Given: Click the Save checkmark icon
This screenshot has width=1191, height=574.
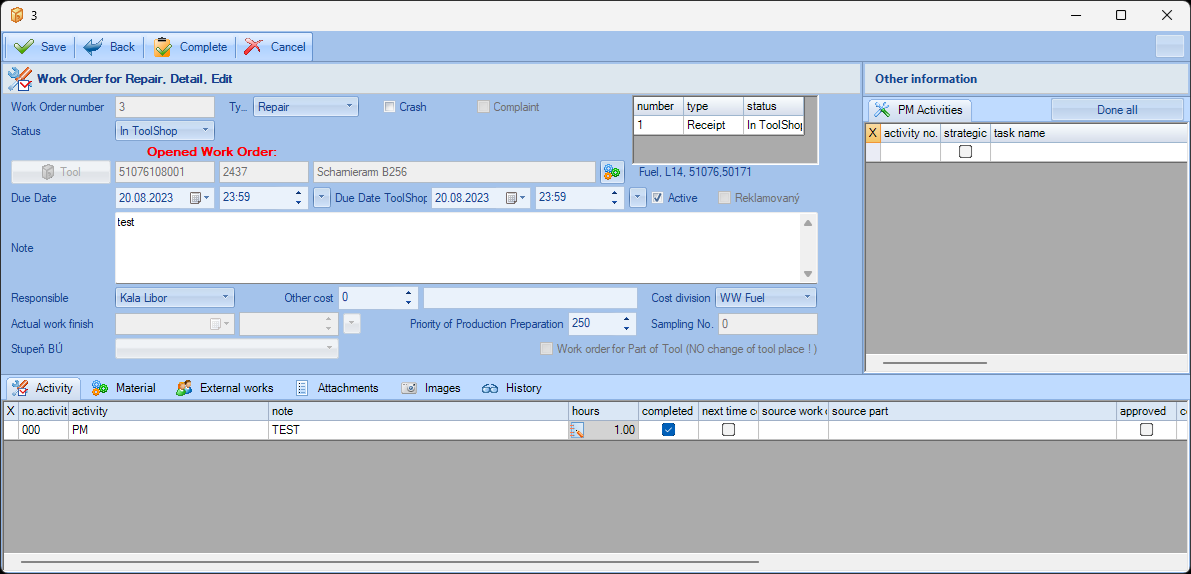Looking at the screenshot, I should (x=23, y=47).
